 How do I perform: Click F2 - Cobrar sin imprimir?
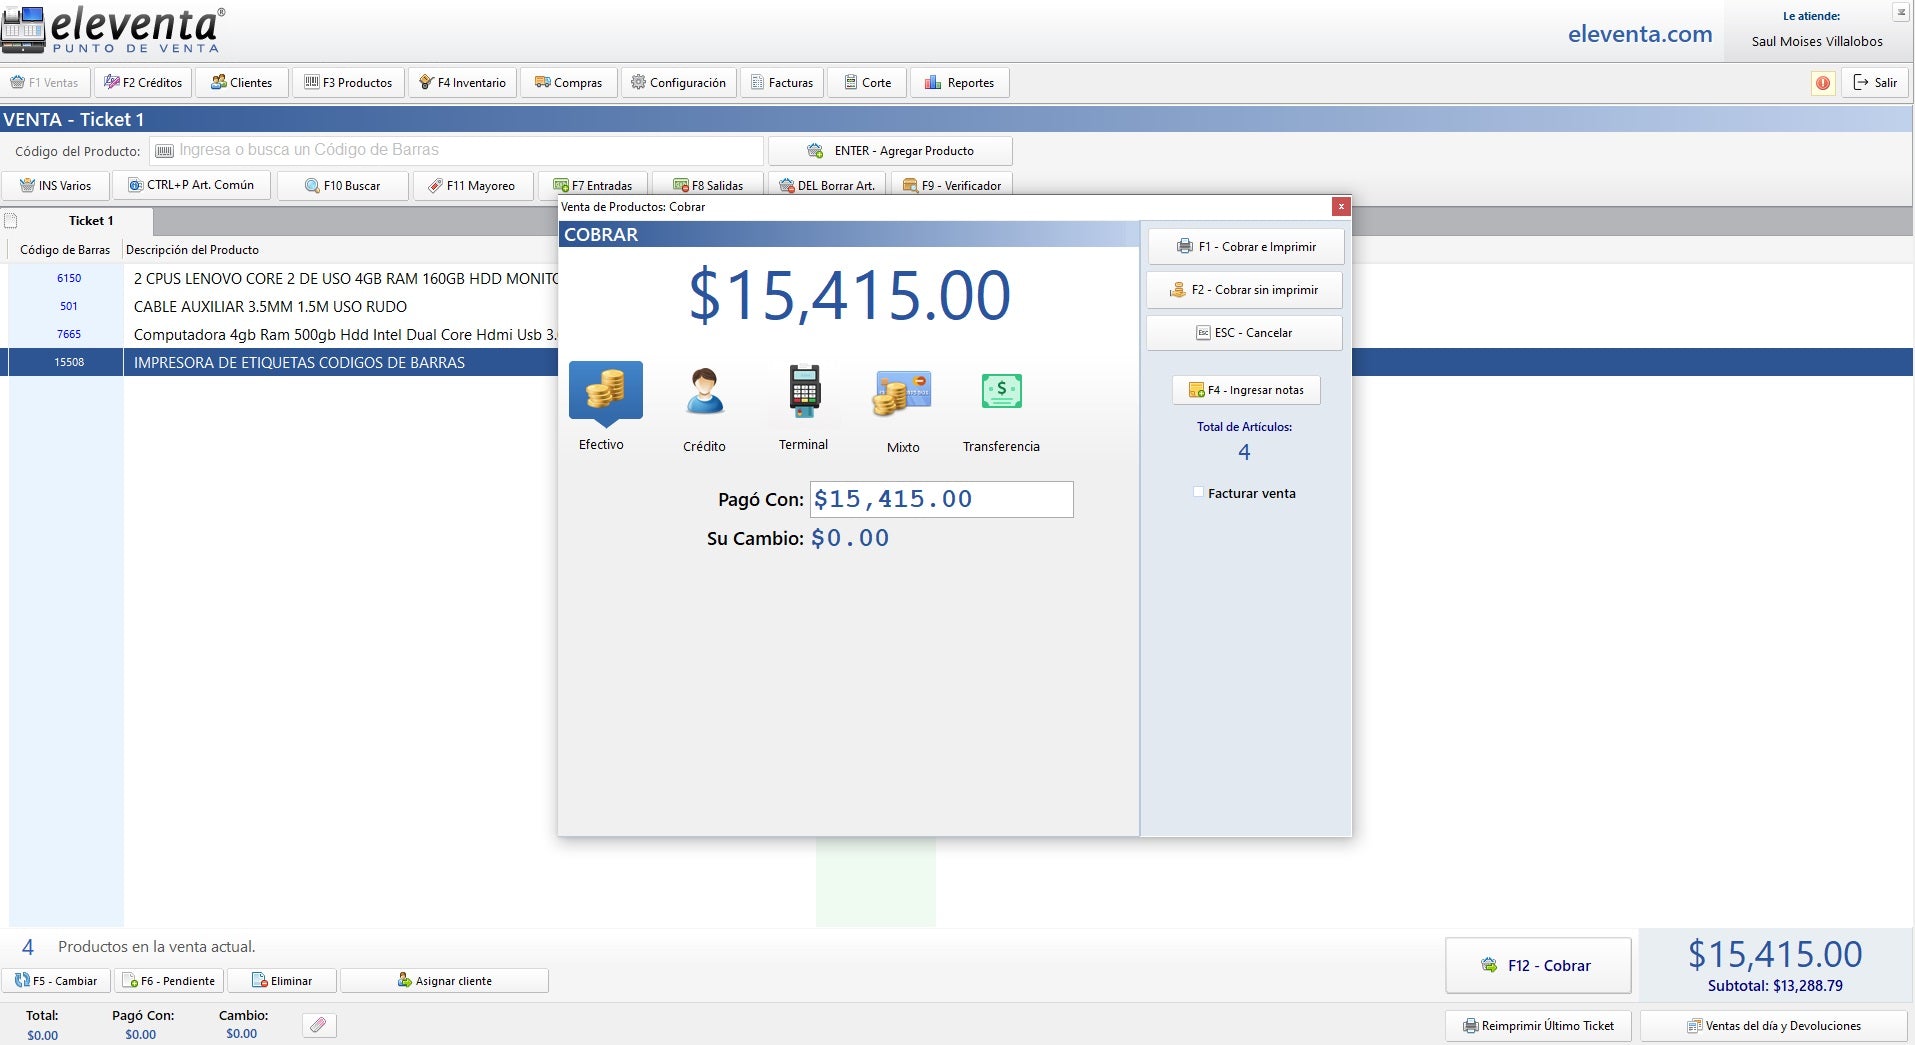tap(1245, 290)
